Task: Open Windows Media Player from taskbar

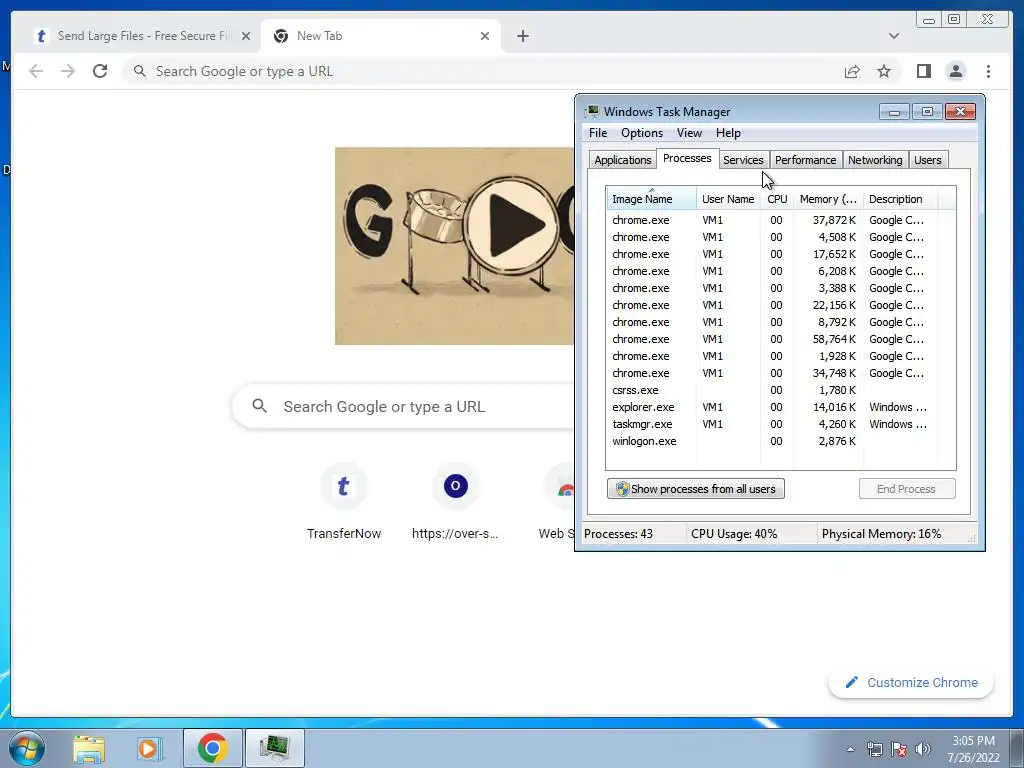Action: (149, 748)
